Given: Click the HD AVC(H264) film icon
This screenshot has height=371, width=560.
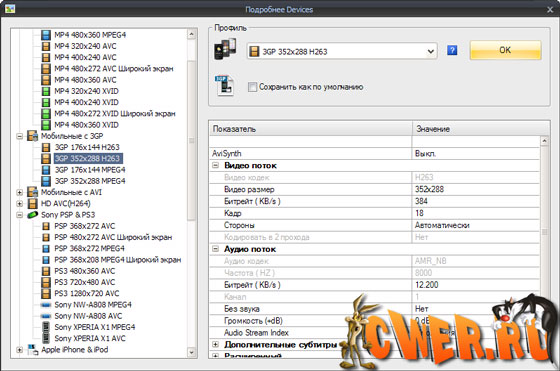Looking at the screenshot, I should [x=32, y=204].
